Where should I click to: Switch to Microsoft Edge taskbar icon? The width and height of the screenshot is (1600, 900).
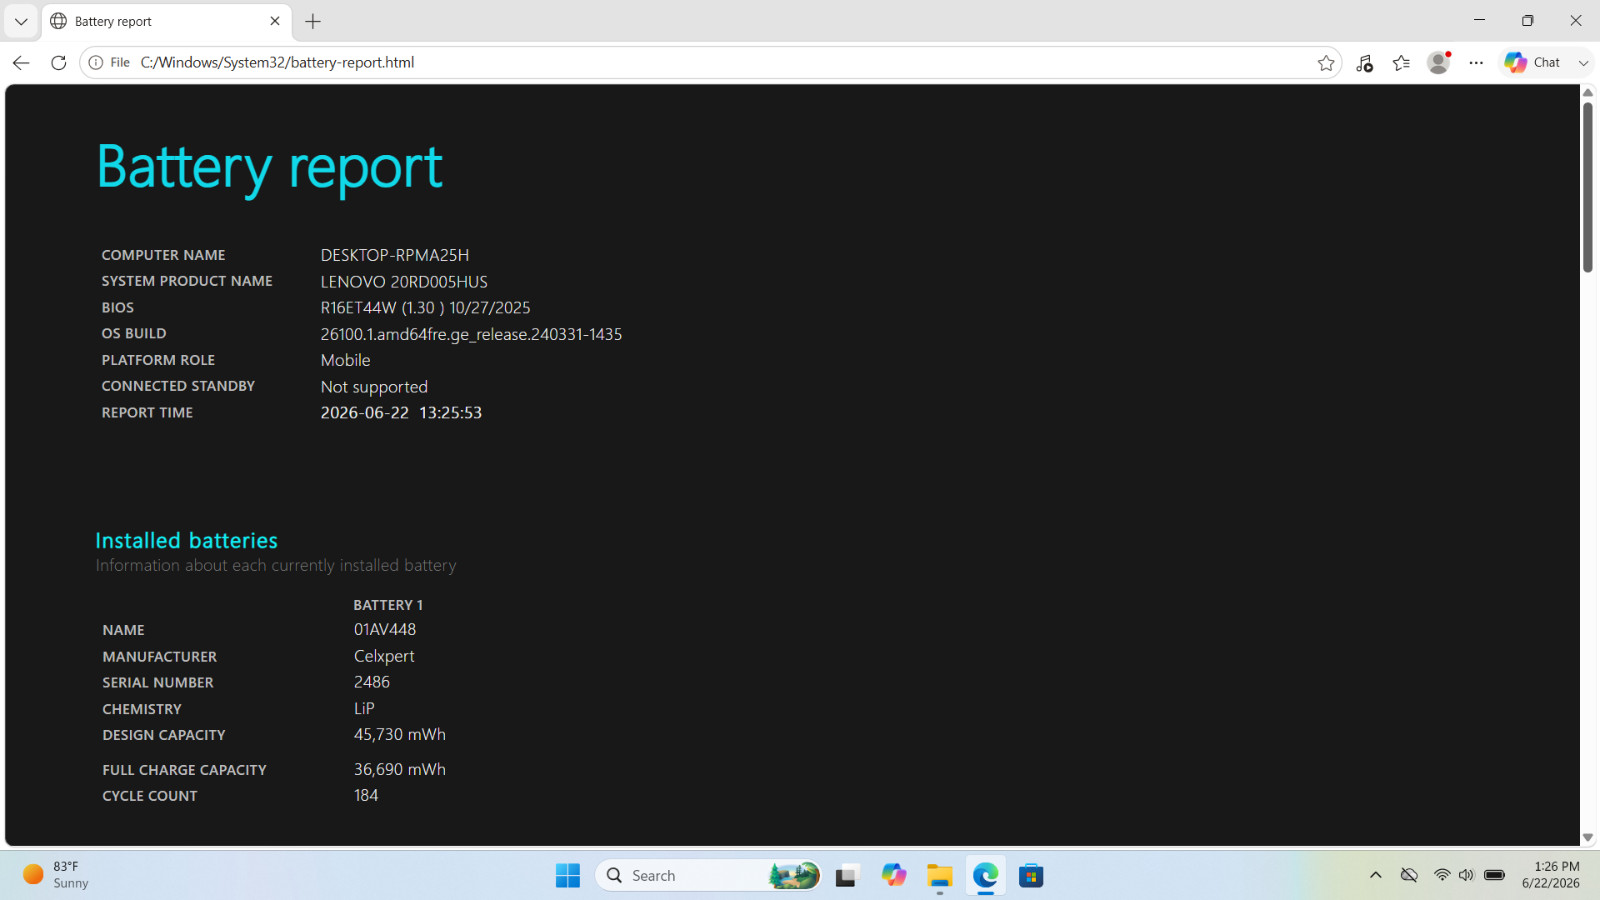pyautogui.click(x=985, y=876)
